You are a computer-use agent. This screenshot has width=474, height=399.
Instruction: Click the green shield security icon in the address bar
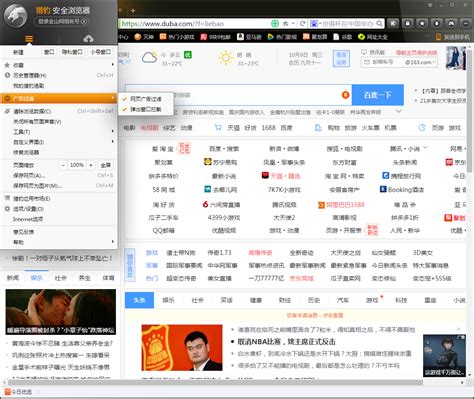point(275,24)
